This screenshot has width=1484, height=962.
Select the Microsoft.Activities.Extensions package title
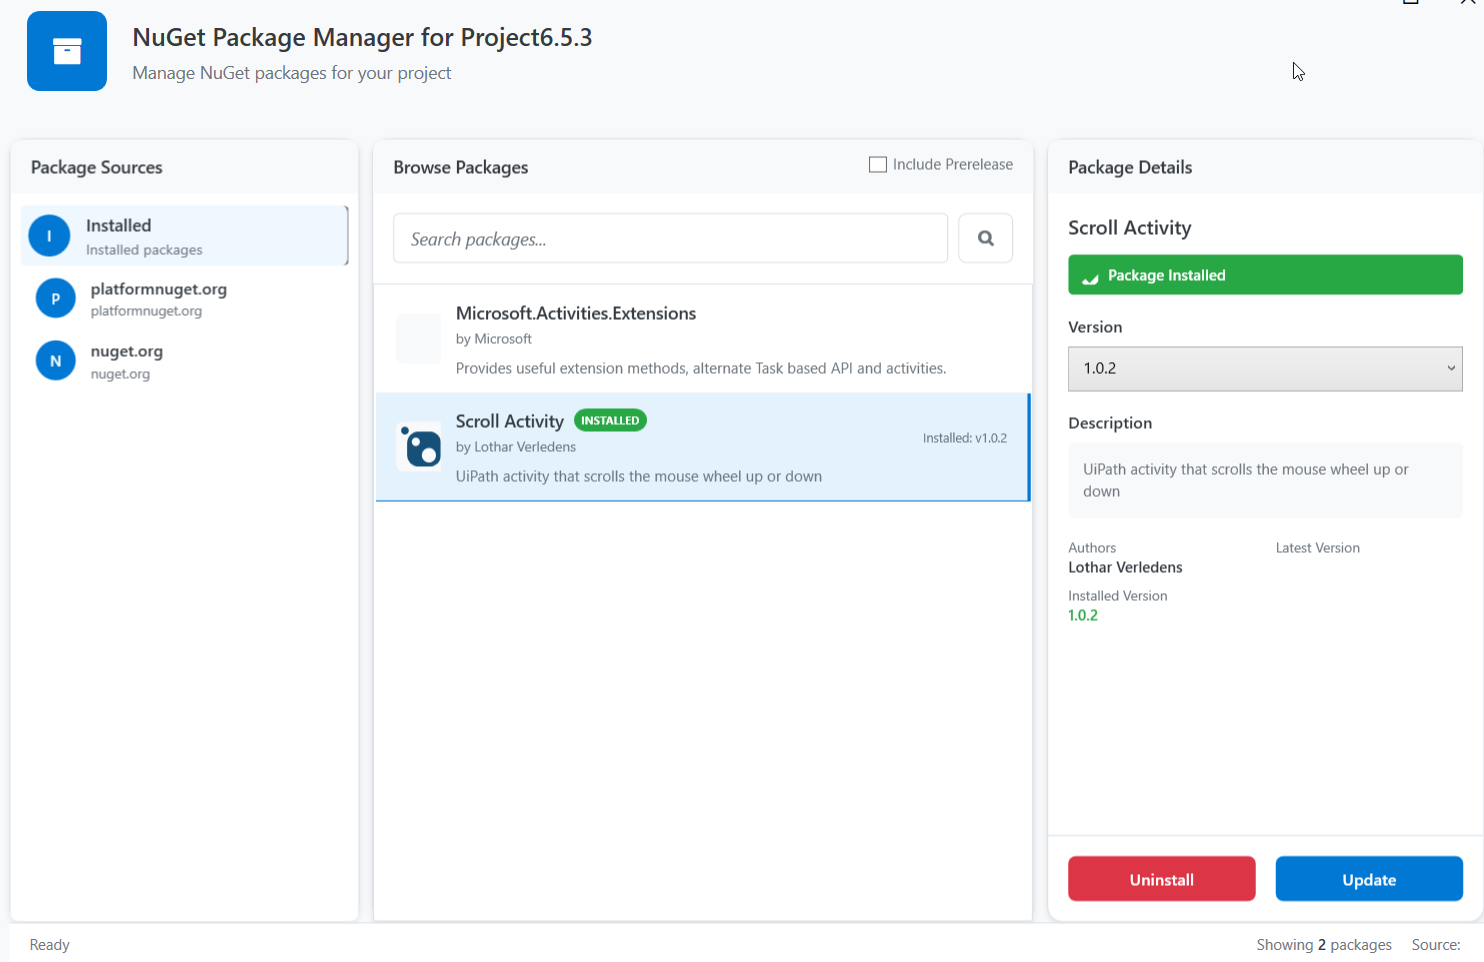(576, 313)
